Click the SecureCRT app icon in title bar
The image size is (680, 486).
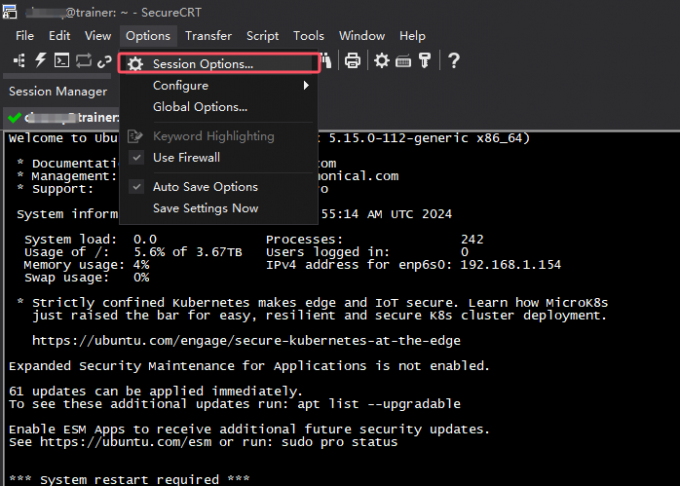pyautogui.click(x=10, y=12)
